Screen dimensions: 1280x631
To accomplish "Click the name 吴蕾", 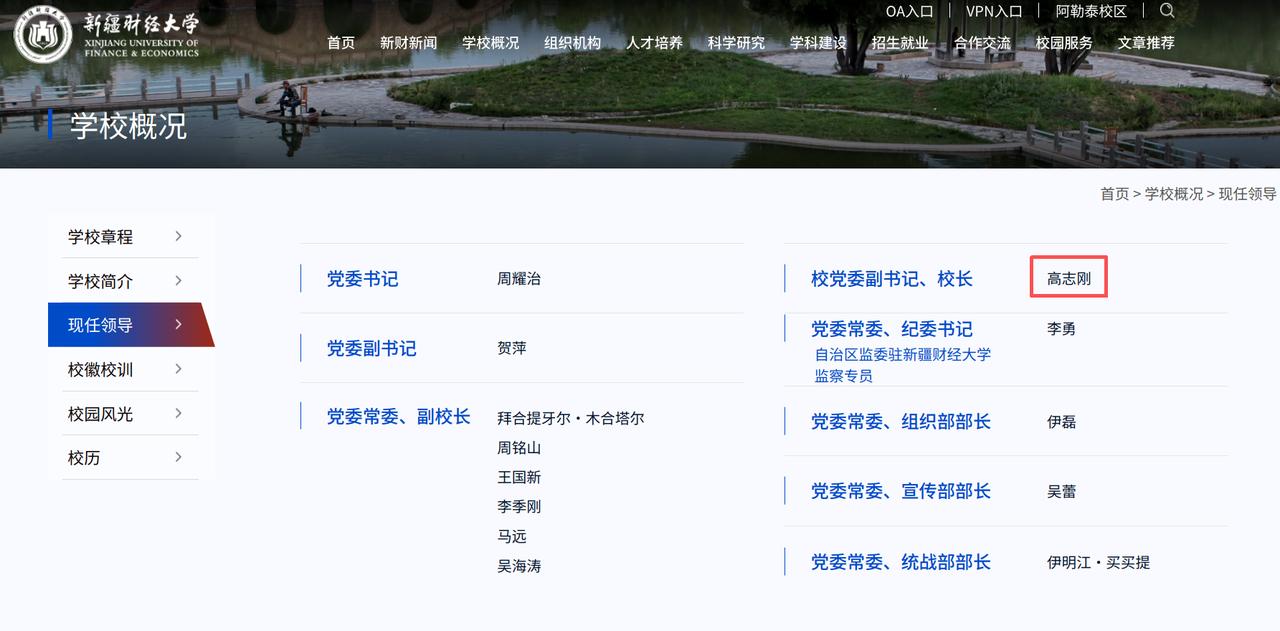I will tap(1062, 492).
